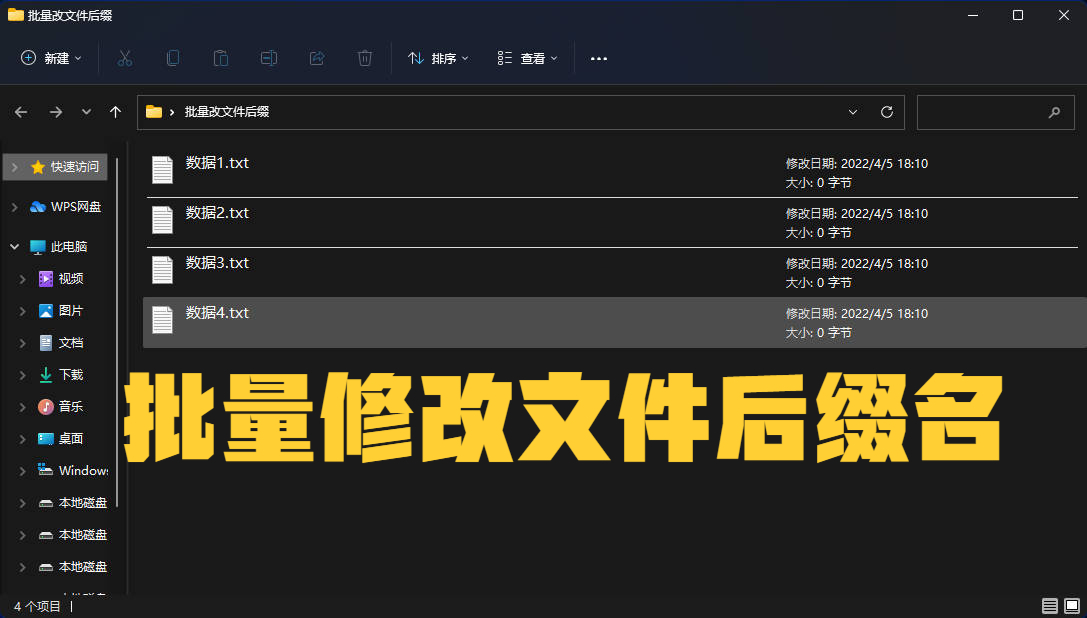Rename the selected file using rename icon
1087x618 pixels.
(x=268, y=58)
